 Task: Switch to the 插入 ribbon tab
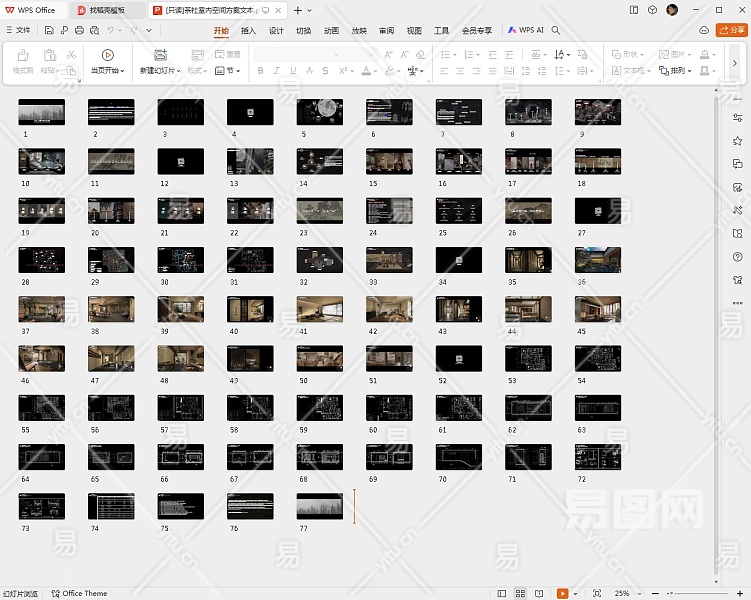pos(249,30)
